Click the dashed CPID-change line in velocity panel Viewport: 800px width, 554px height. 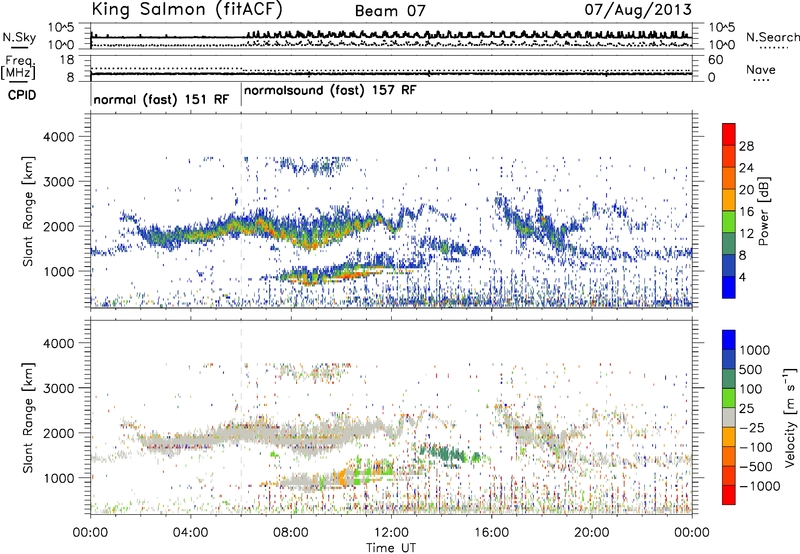click(x=241, y=418)
